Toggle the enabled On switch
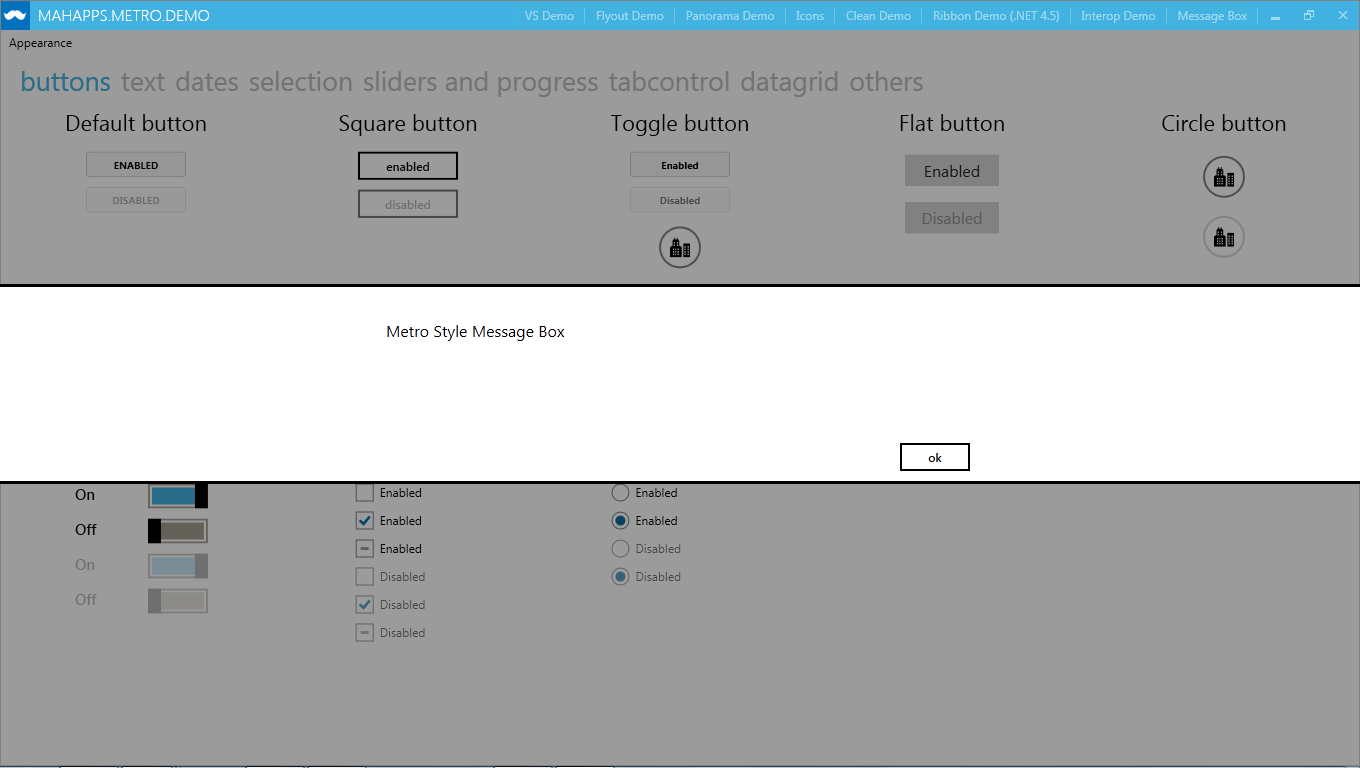 pyautogui.click(x=178, y=495)
